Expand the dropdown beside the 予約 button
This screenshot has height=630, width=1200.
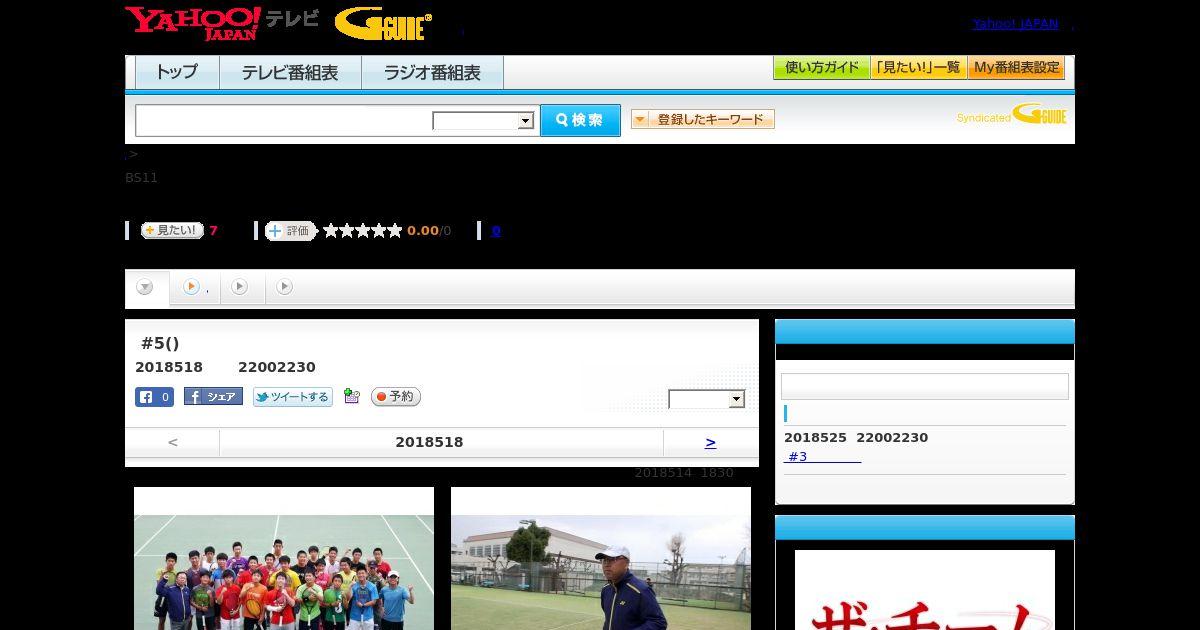coord(707,399)
